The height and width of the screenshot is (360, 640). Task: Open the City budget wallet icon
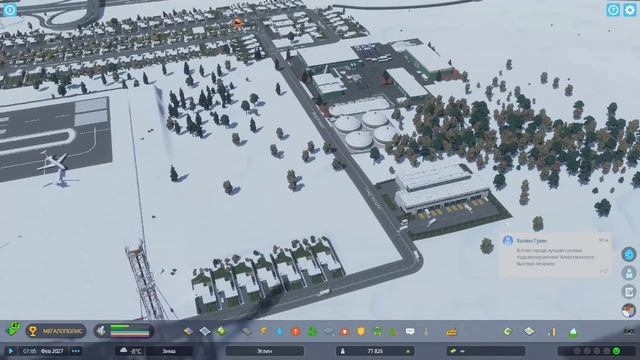tap(451, 332)
